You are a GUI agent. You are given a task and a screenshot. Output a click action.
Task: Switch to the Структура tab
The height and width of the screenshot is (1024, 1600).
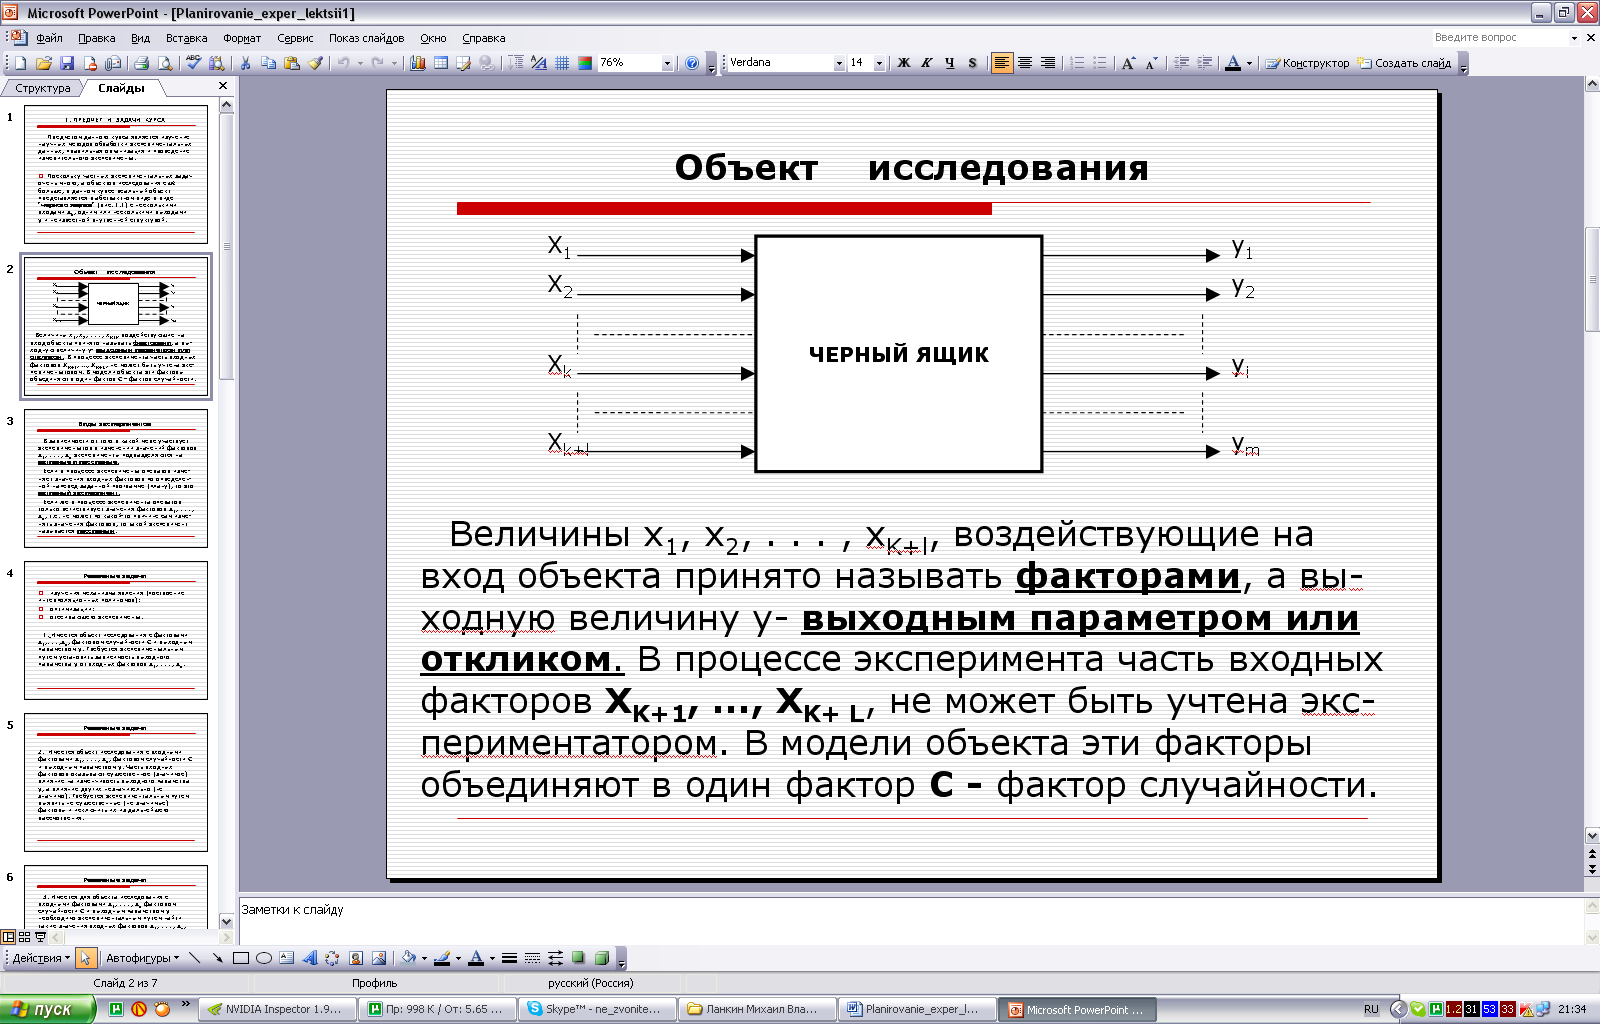coord(43,88)
